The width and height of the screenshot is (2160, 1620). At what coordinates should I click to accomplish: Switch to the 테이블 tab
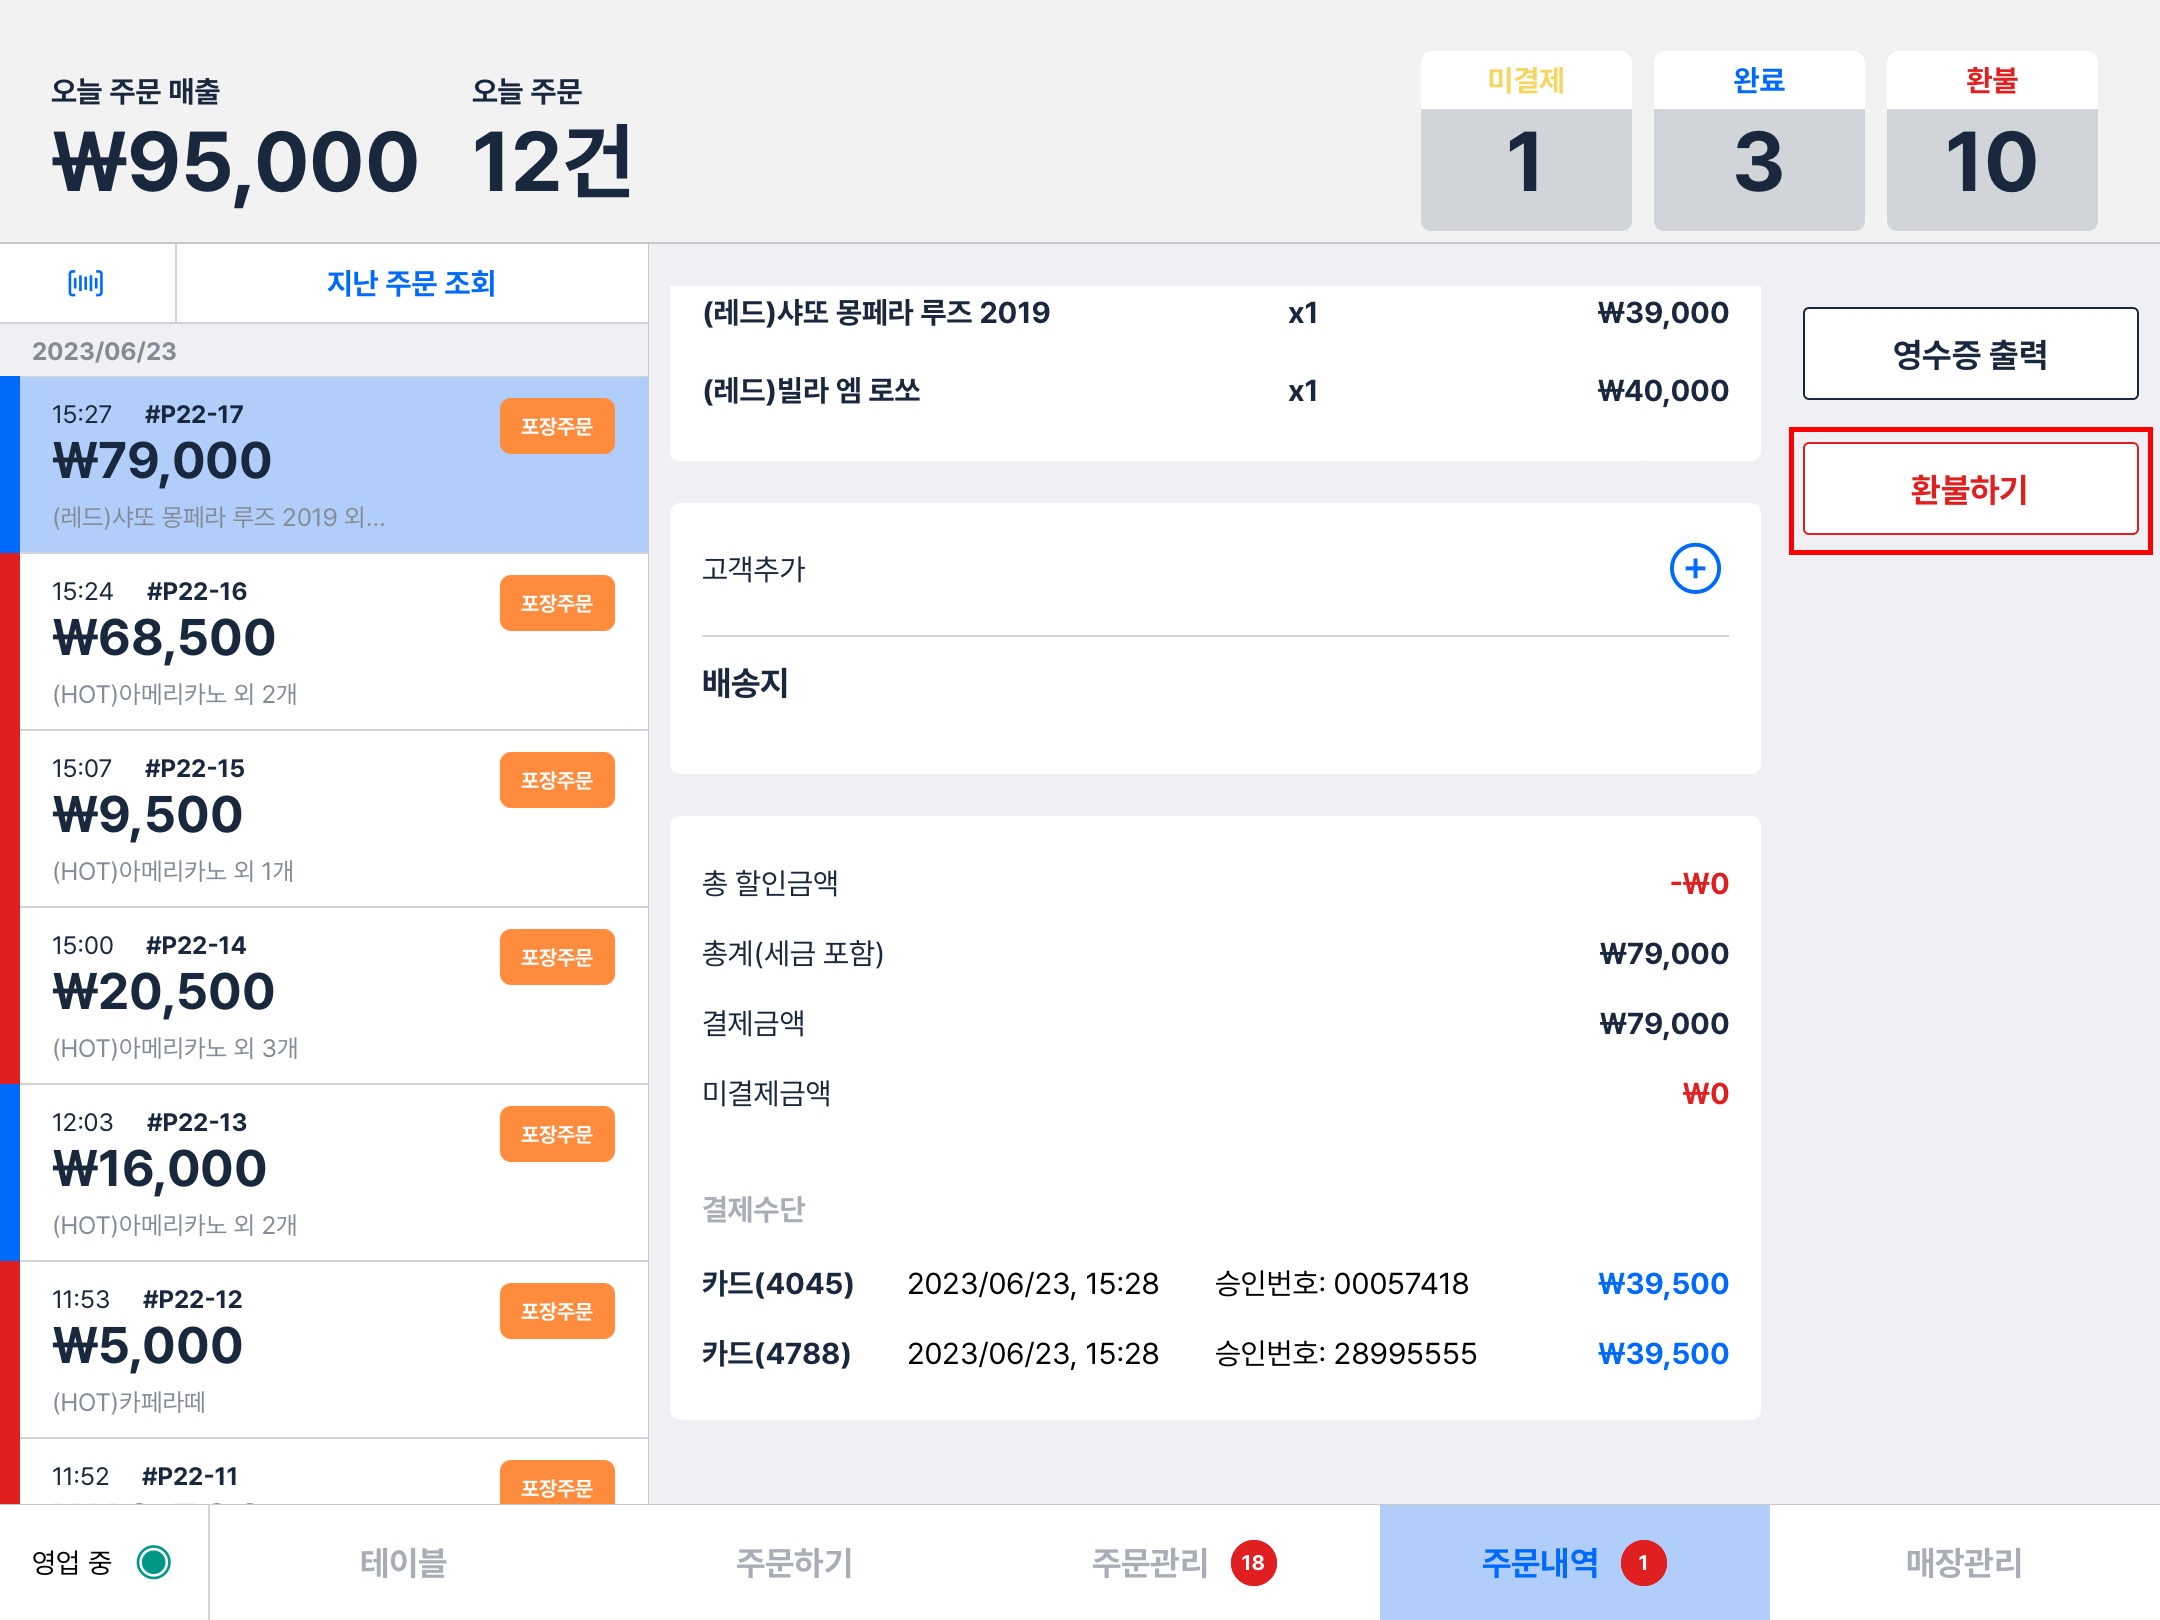[x=403, y=1562]
